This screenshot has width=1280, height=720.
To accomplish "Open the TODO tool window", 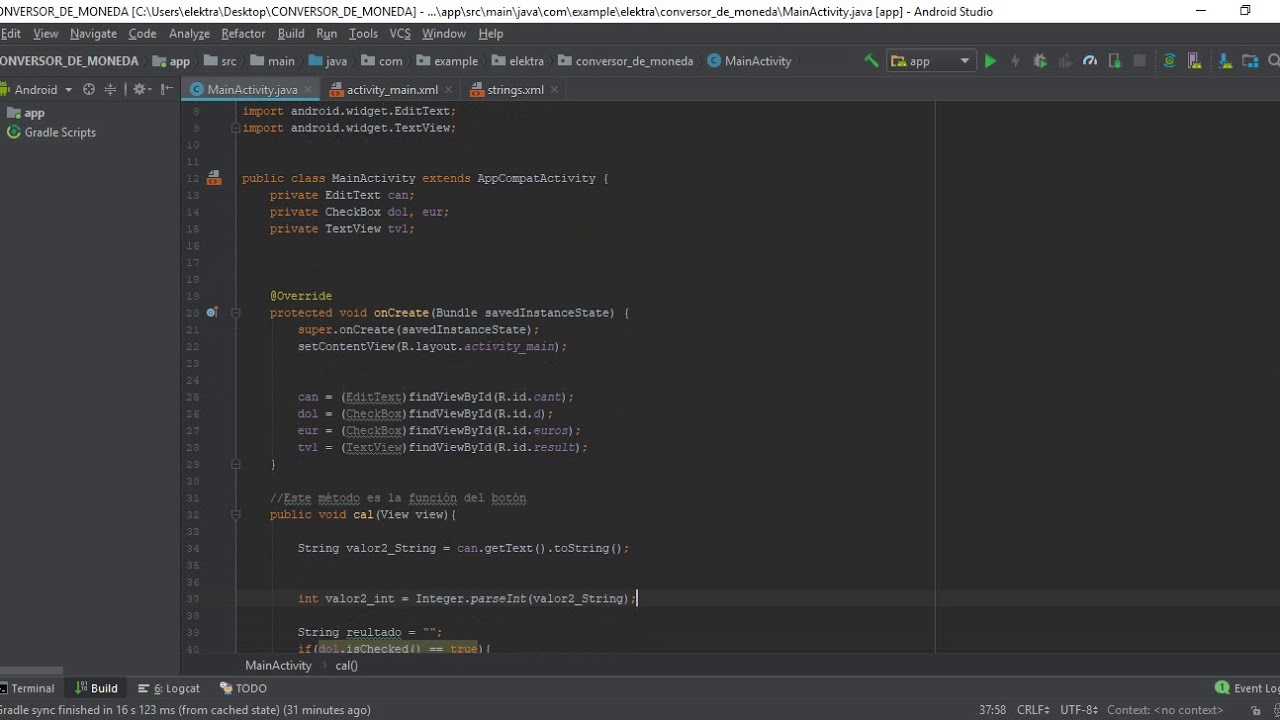I will tap(243, 688).
